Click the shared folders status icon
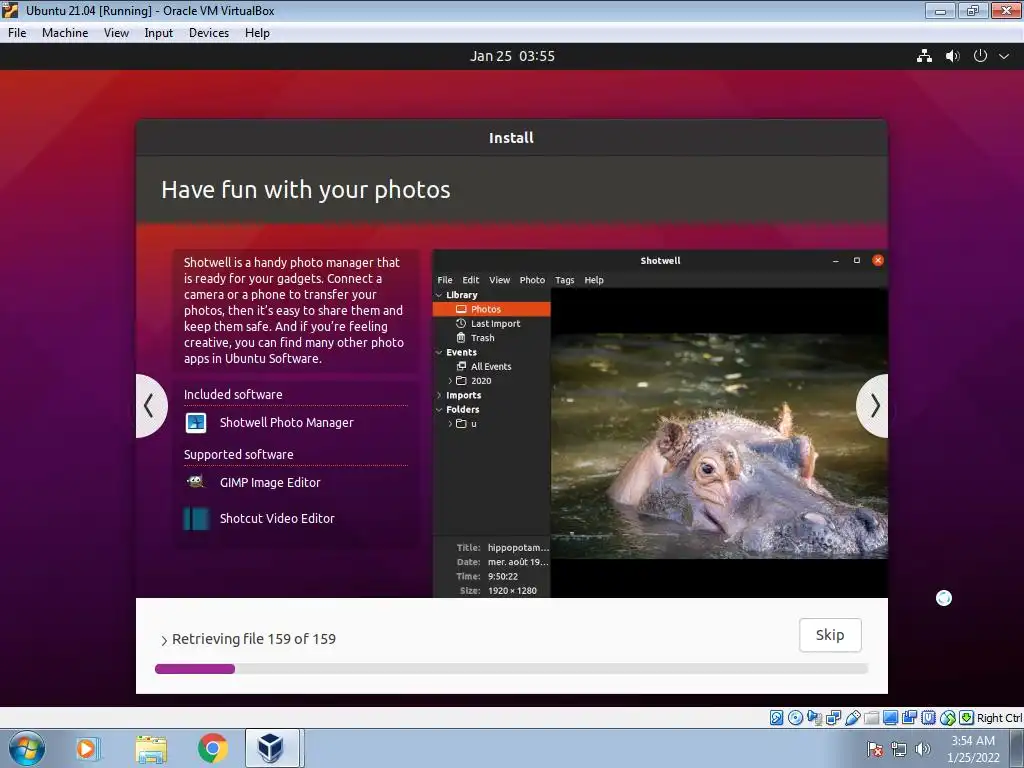 tap(871, 718)
